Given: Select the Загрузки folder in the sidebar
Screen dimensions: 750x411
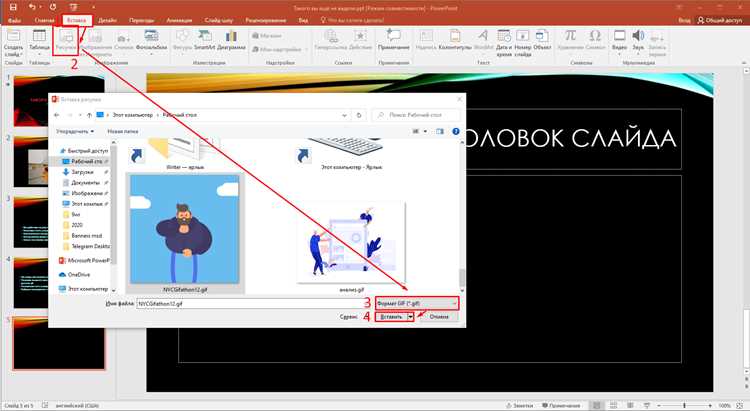Looking at the screenshot, I should [82, 172].
